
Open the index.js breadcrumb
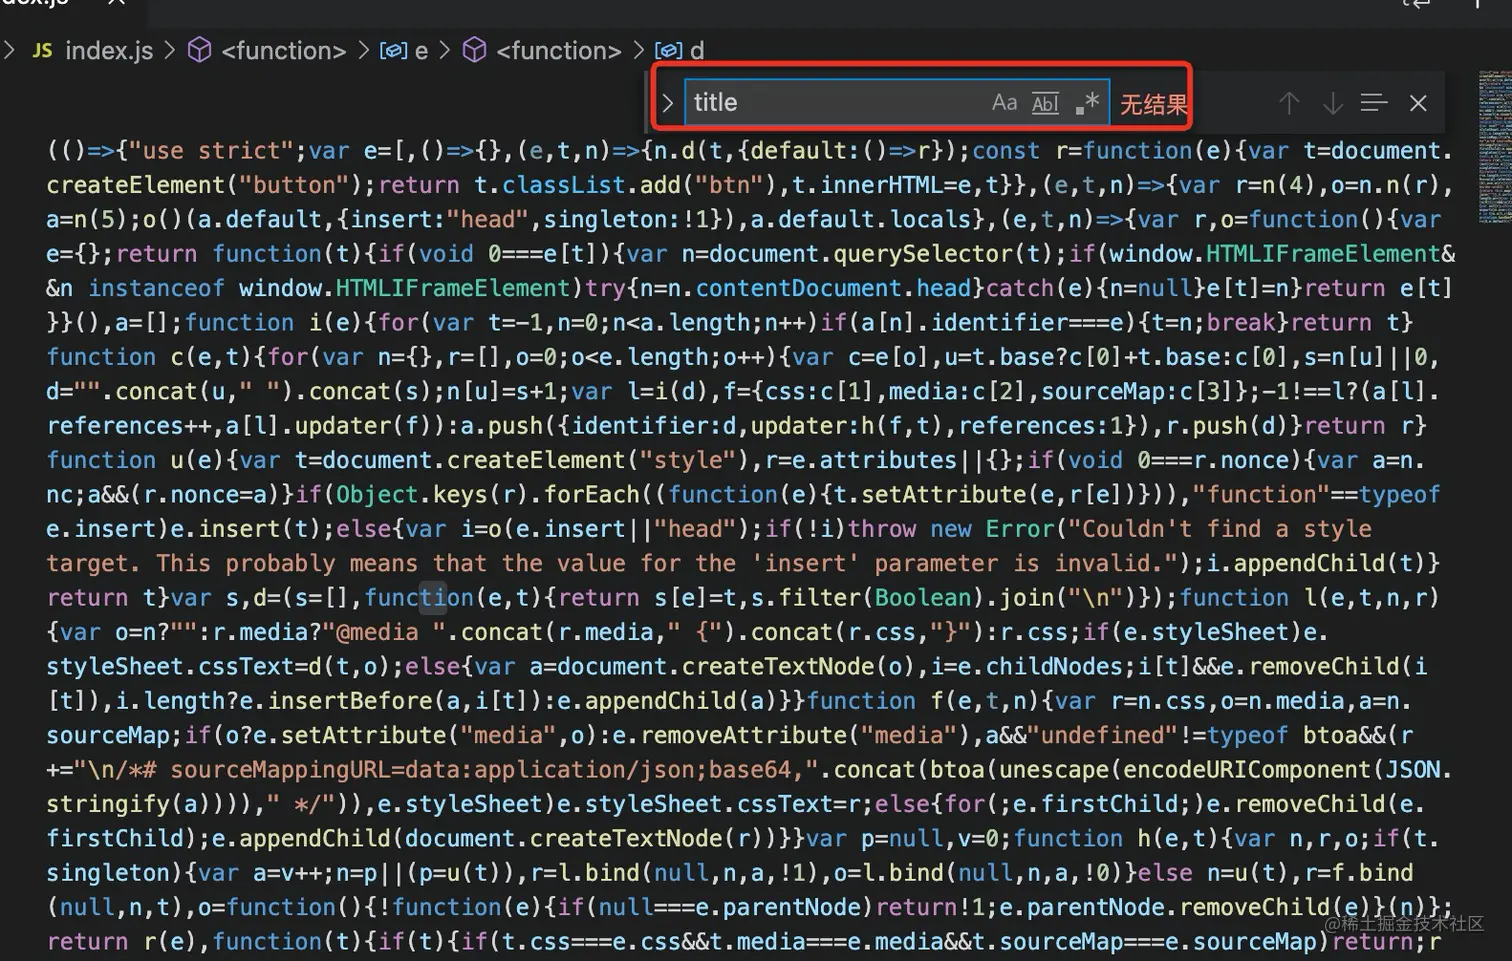coord(109,51)
